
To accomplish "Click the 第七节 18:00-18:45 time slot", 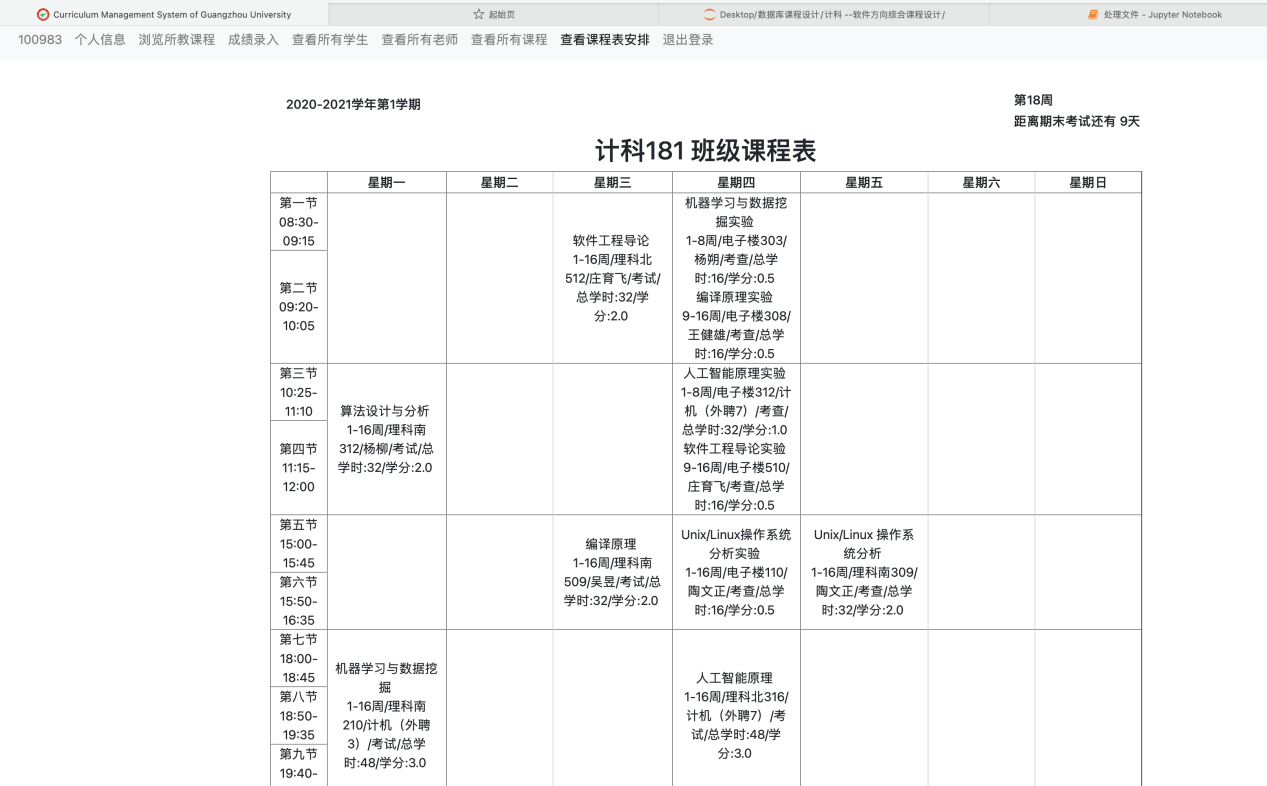I will click(x=298, y=658).
